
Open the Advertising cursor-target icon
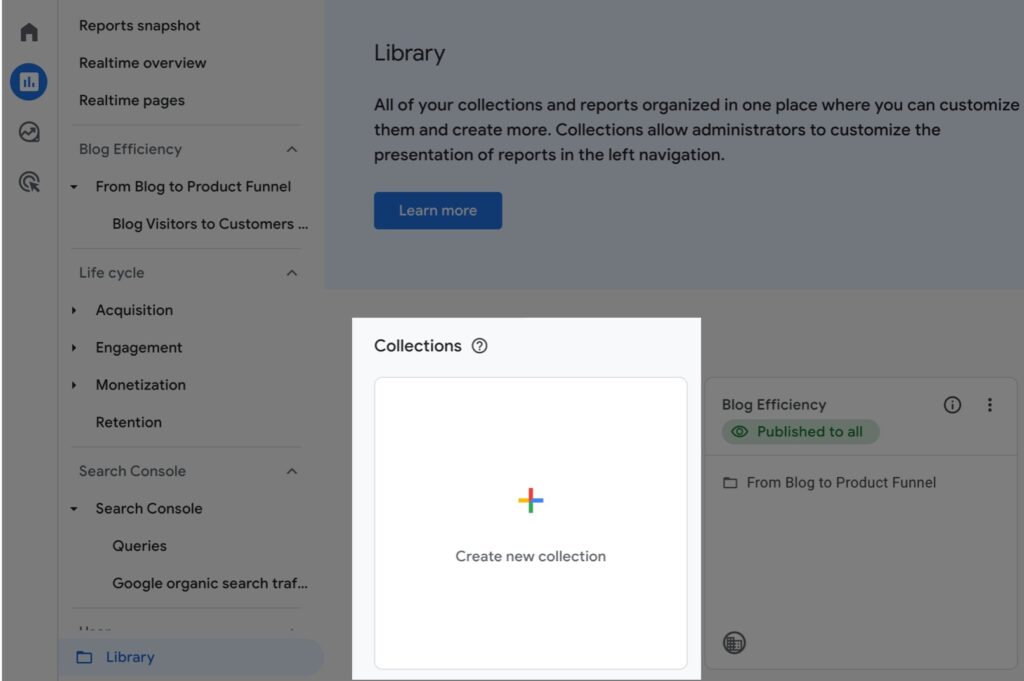[29, 182]
